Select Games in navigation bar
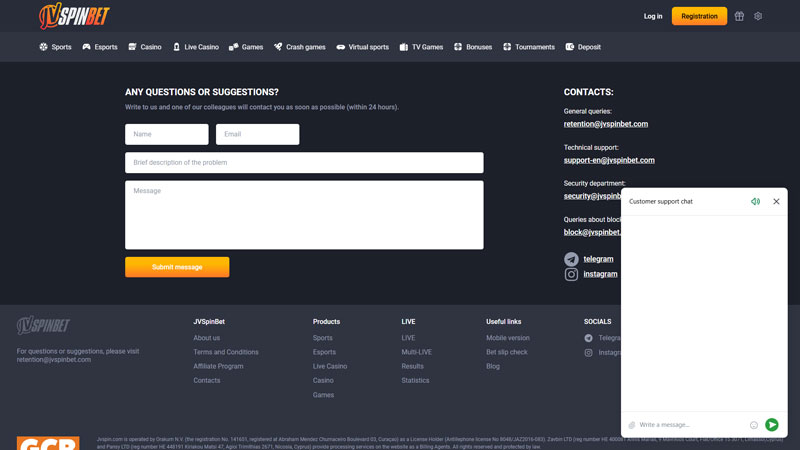 pyautogui.click(x=246, y=47)
